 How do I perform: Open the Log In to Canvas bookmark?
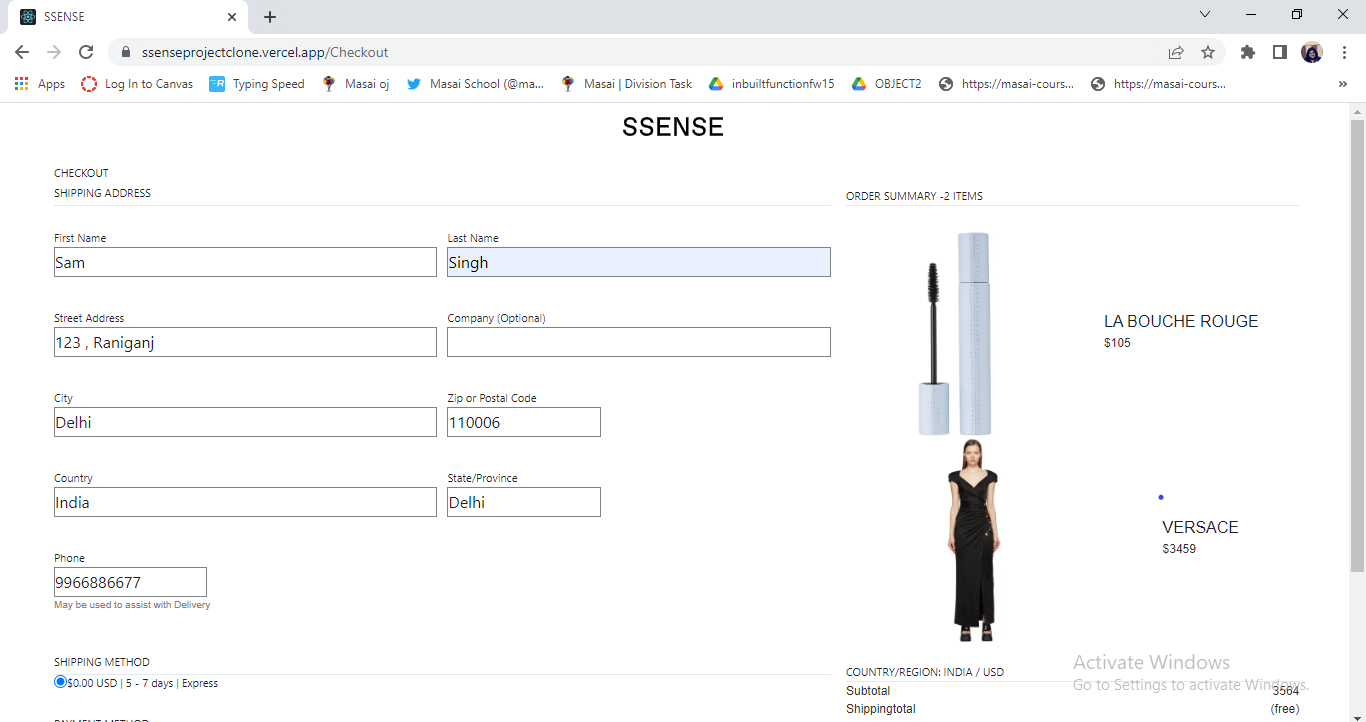137,84
